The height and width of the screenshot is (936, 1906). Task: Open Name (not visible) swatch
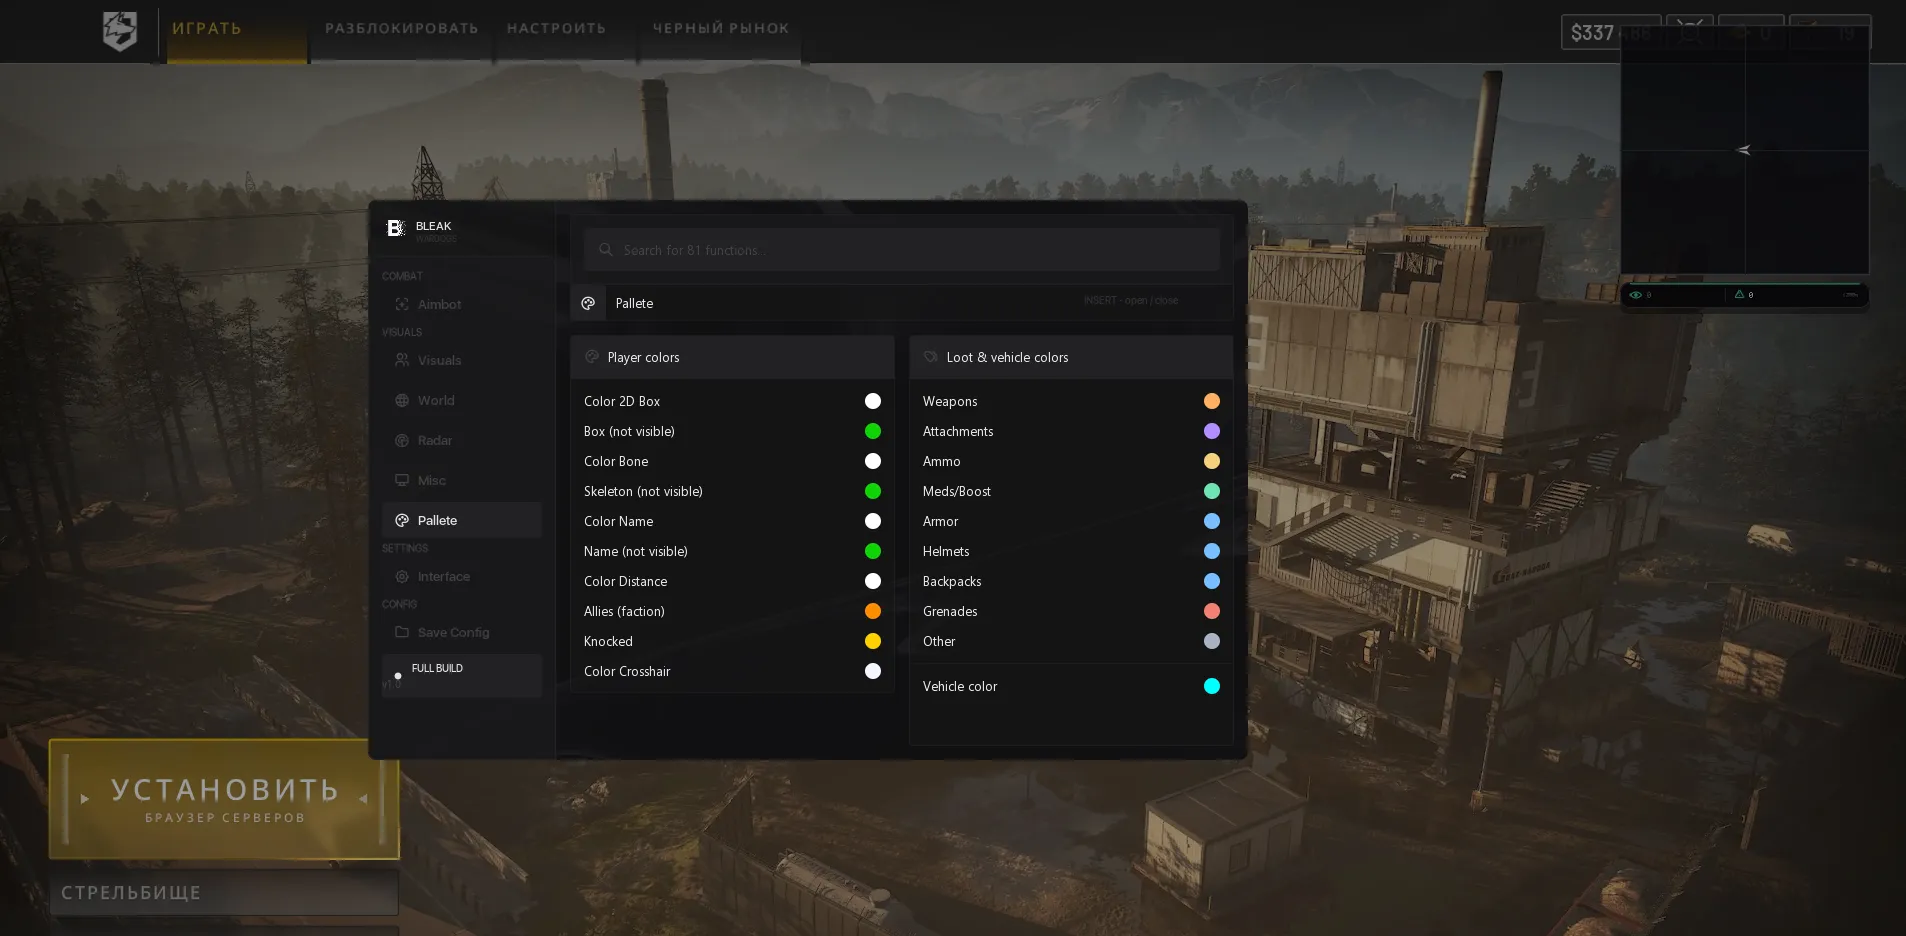pos(873,551)
